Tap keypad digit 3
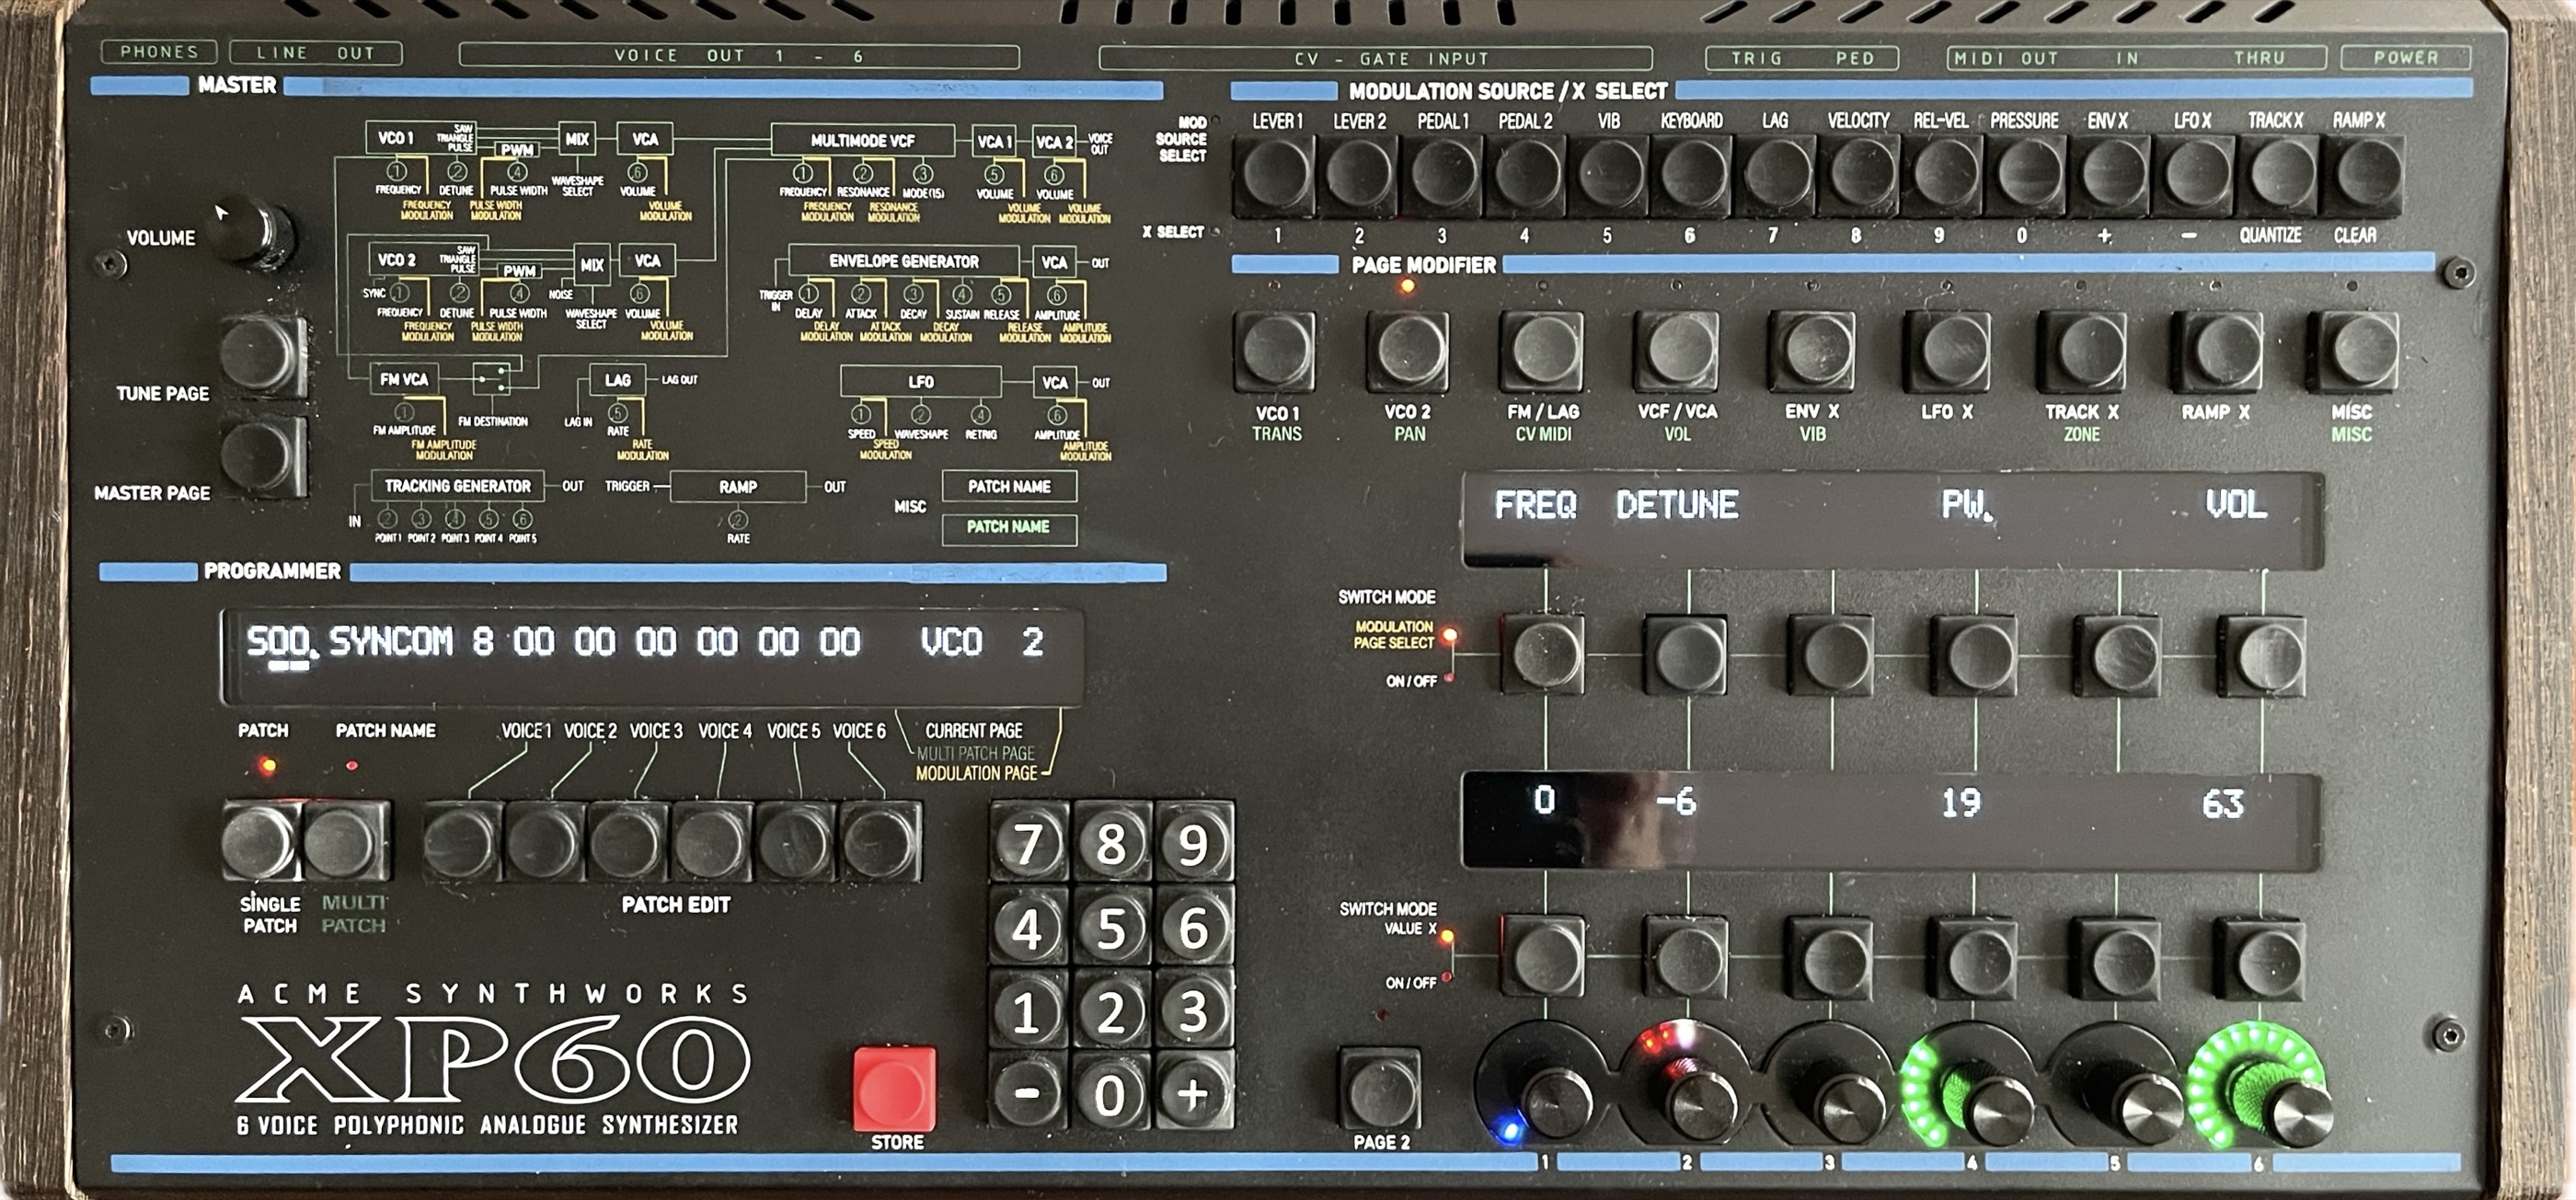The image size is (2576, 1200). point(1194,1010)
